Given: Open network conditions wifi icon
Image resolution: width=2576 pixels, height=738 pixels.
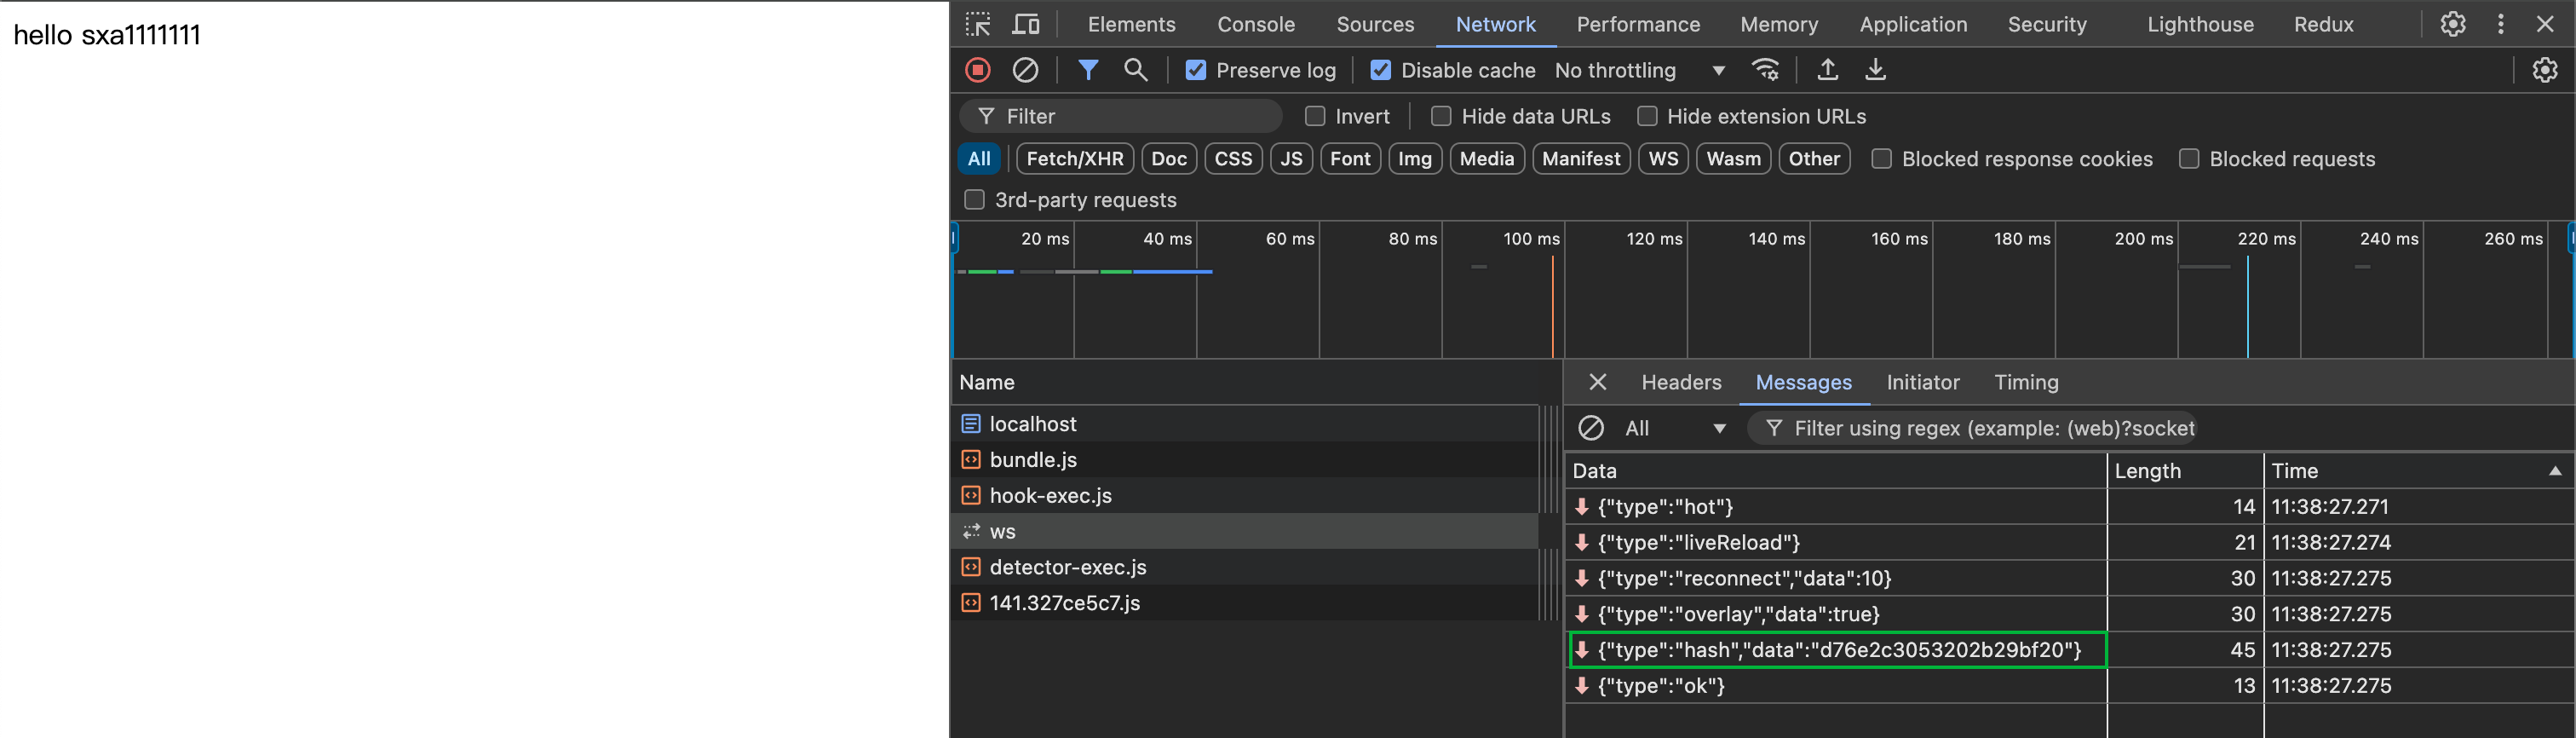Looking at the screenshot, I should (x=1765, y=70).
